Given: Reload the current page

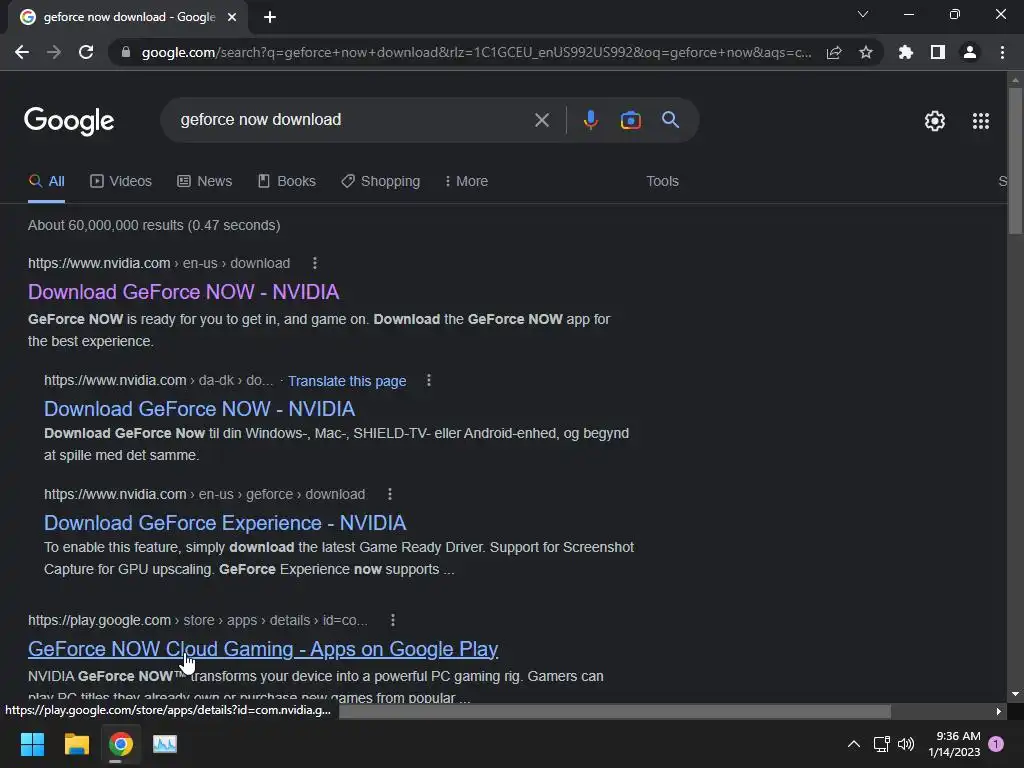Looking at the screenshot, I should (86, 52).
